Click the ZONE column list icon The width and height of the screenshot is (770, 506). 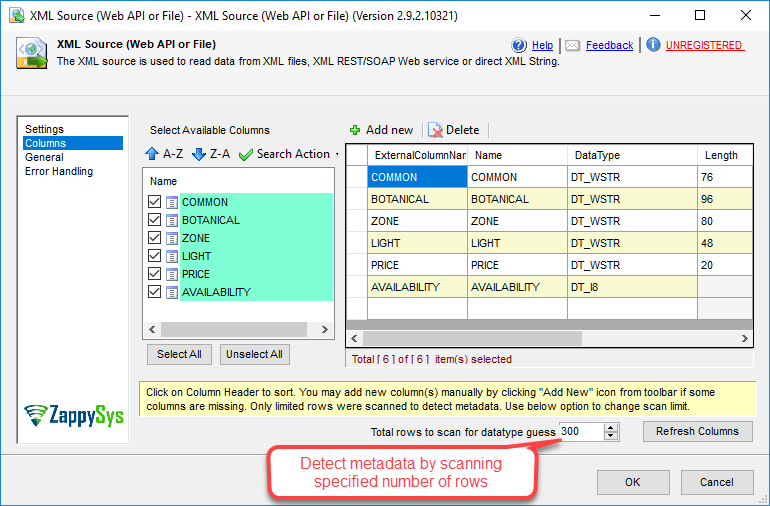point(172,238)
